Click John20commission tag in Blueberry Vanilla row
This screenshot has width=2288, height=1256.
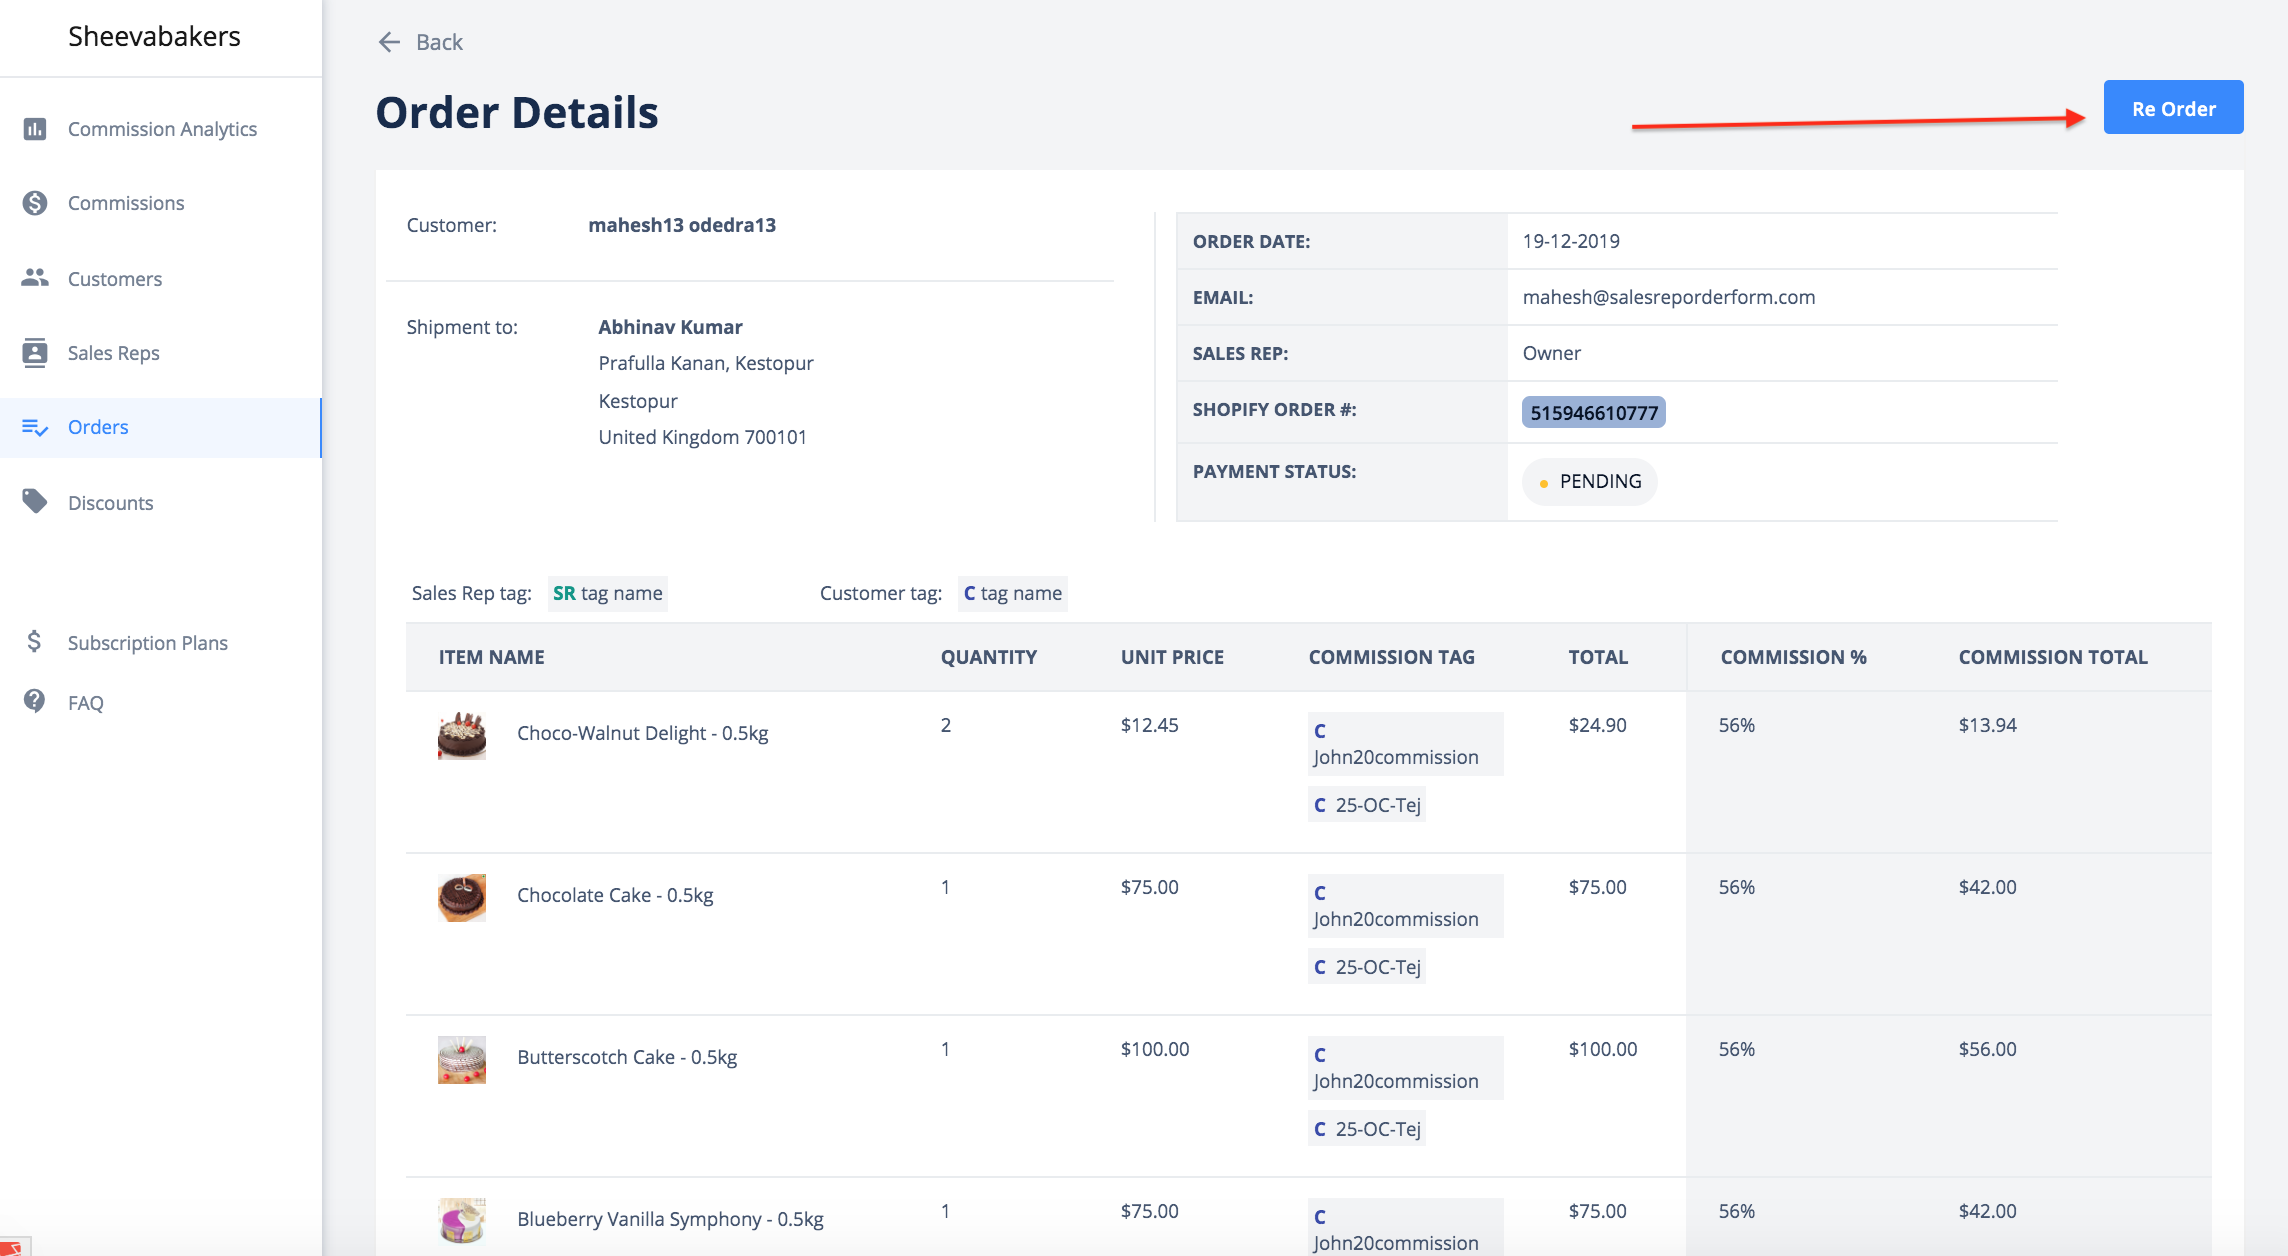[x=1406, y=1227]
